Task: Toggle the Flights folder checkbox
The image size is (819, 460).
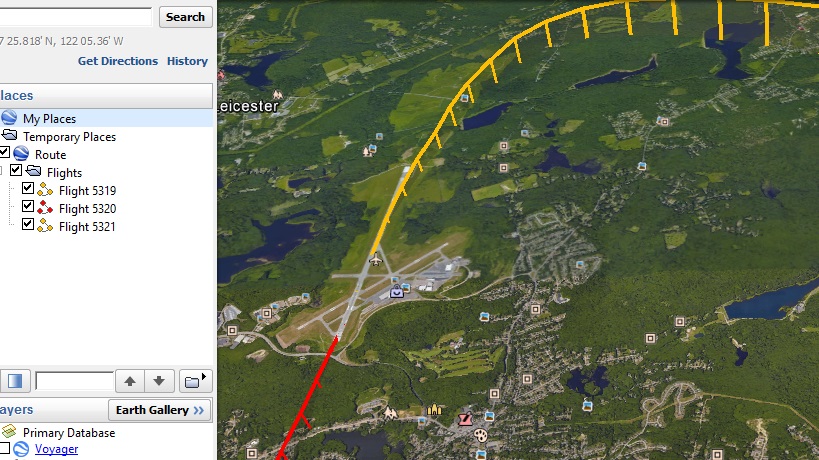Action: tap(16, 171)
